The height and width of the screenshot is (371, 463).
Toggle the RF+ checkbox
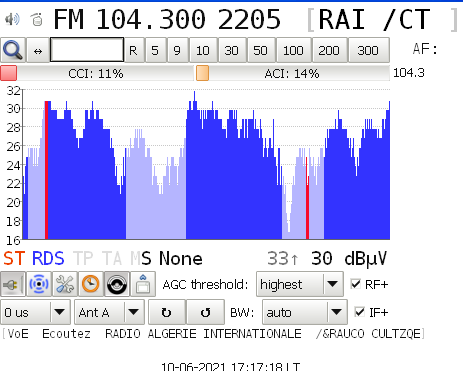coord(356,284)
